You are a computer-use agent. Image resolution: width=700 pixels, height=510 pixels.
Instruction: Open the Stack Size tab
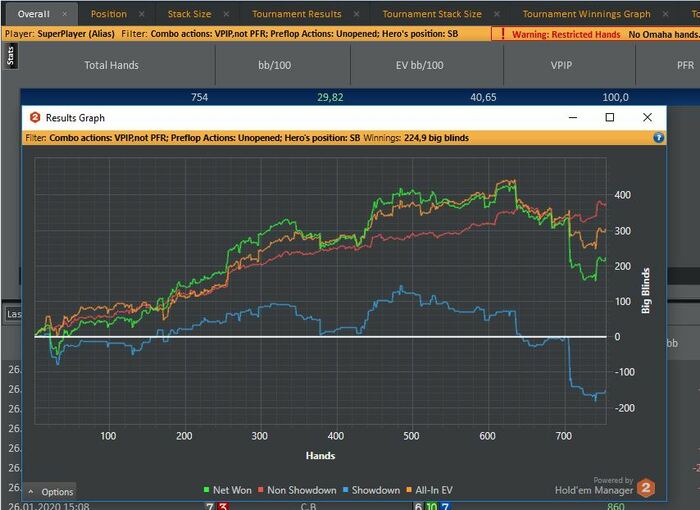189,14
